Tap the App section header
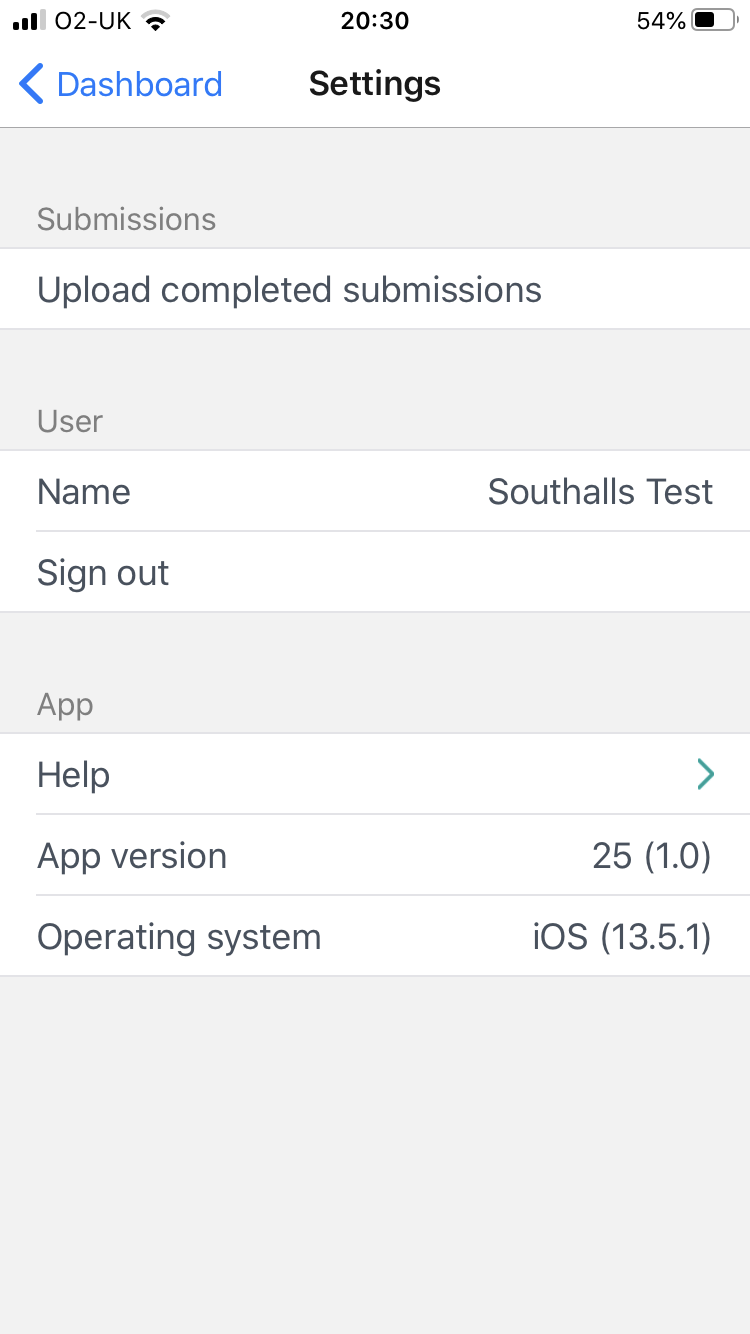750x1334 pixels. tap(65, 704)
